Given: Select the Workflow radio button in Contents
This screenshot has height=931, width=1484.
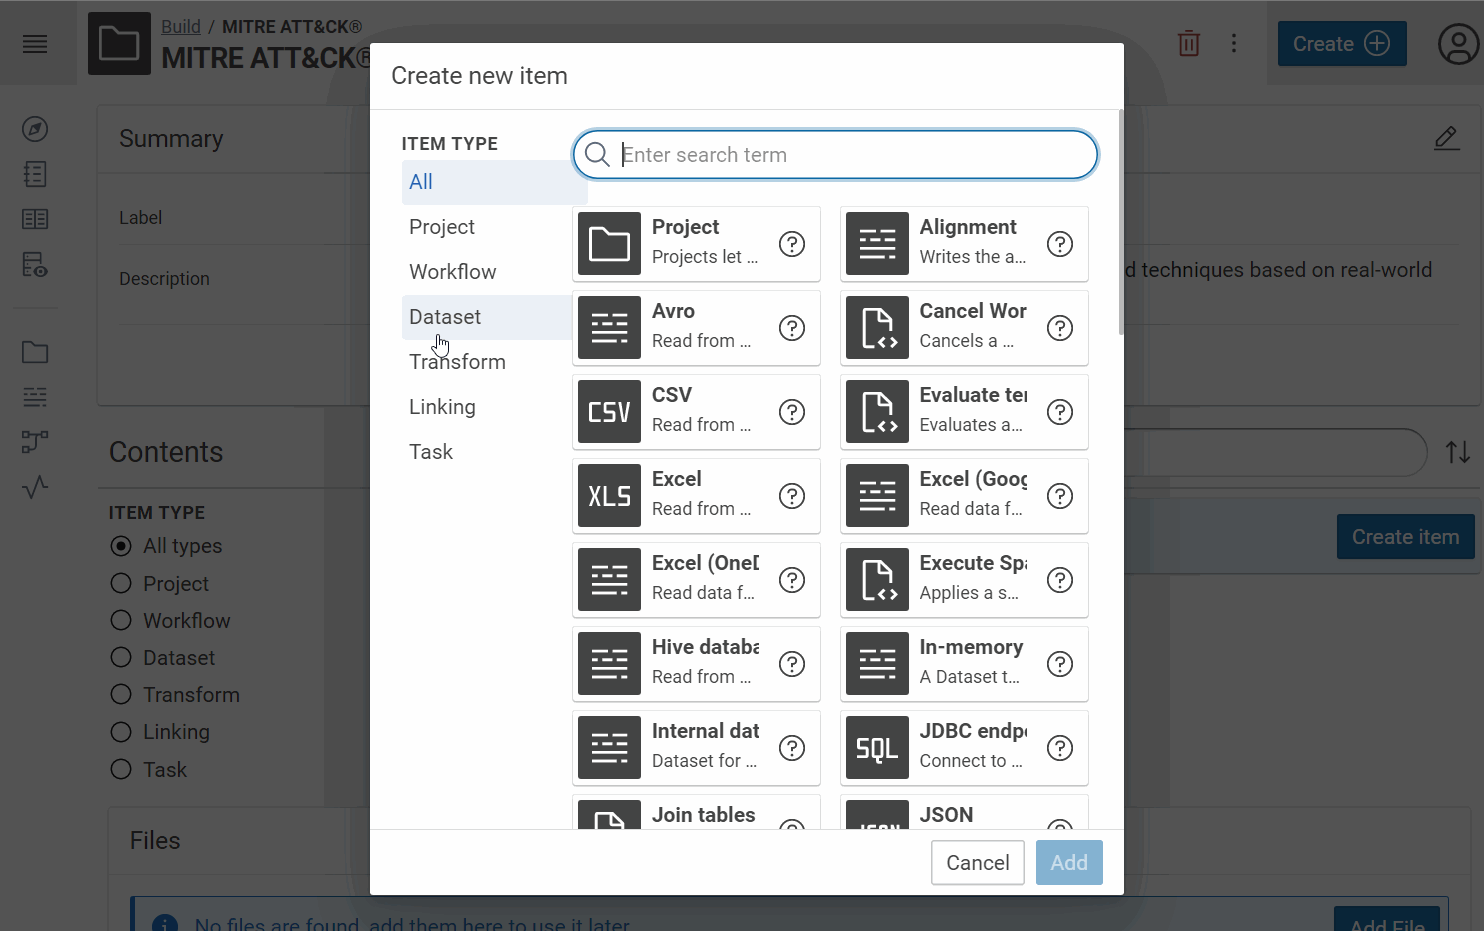Looking at the screenshot, I should pyautogui.click(x=121, y=621).
